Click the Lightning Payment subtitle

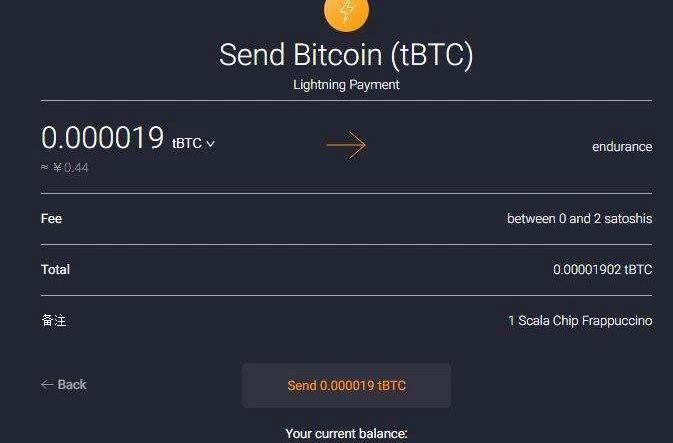coord(346,85)
